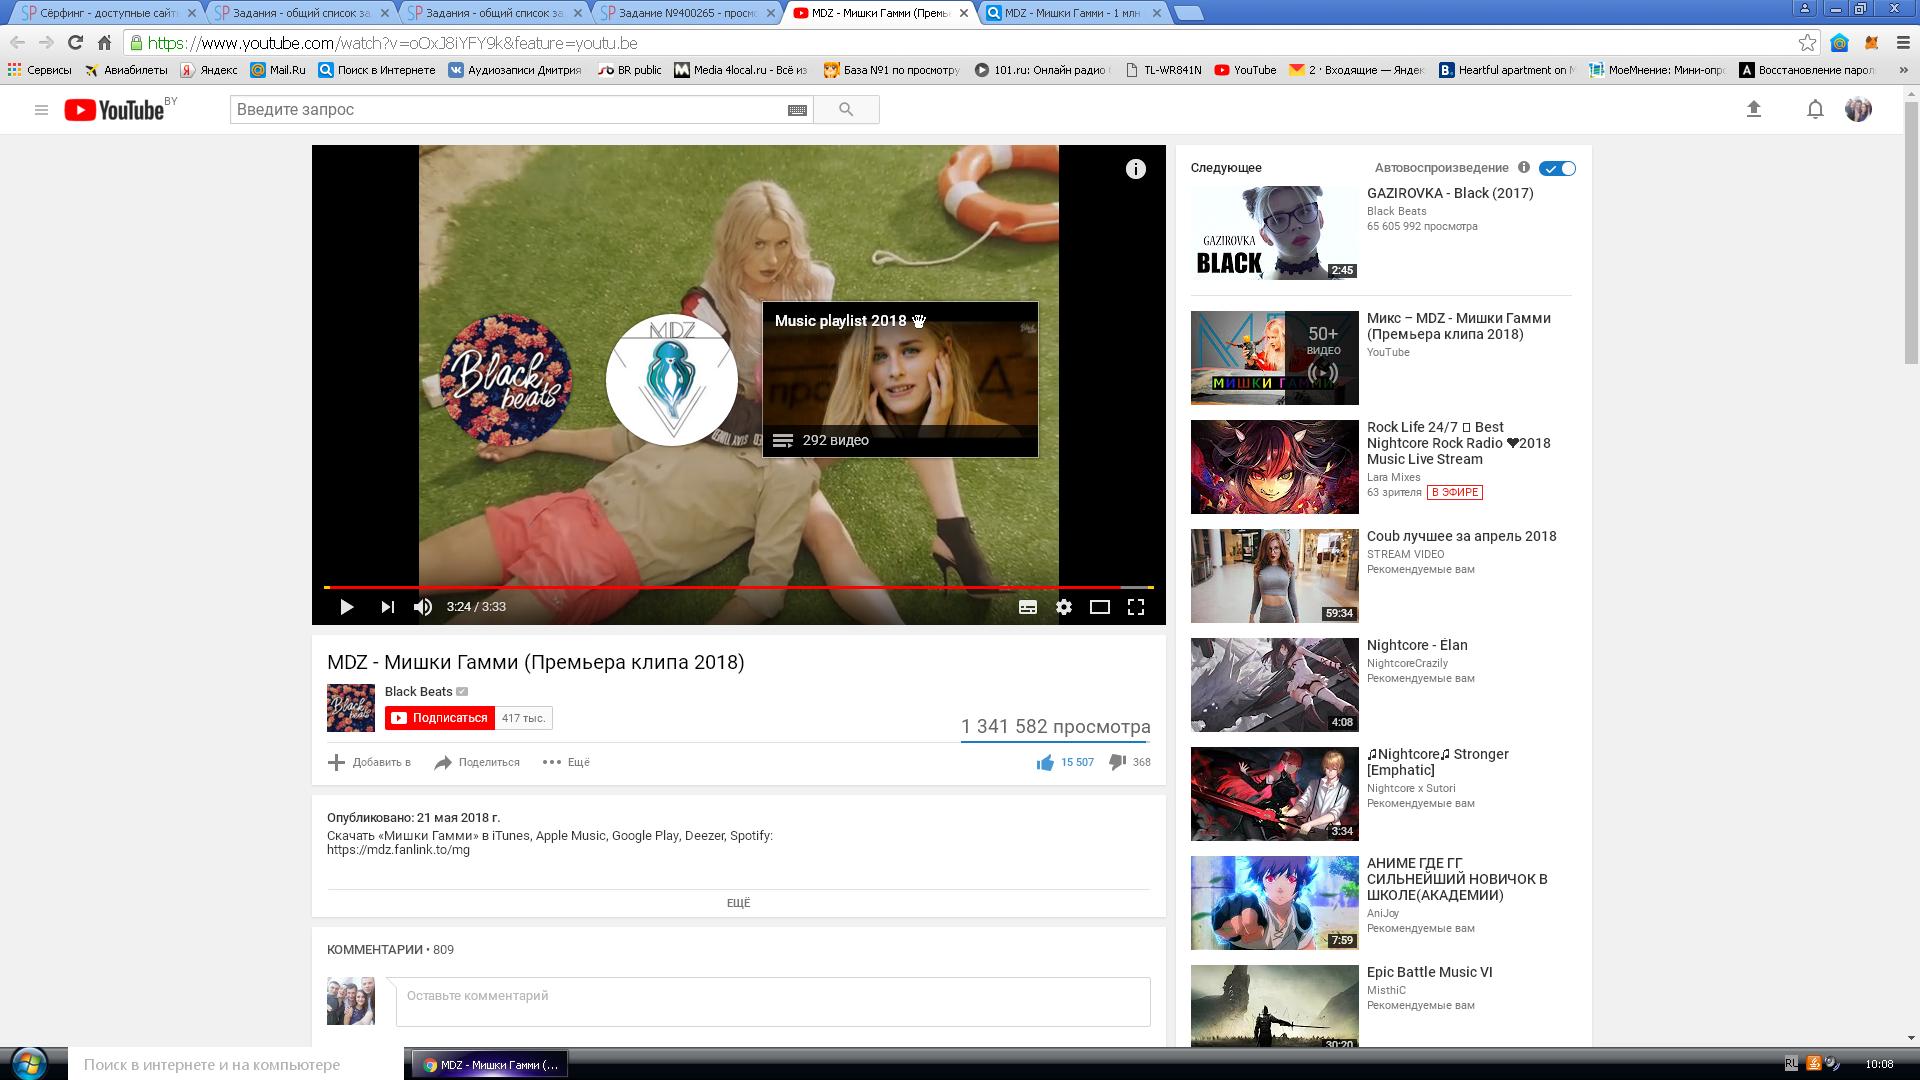This screenshot has width=1920, height=1080.
Task: Click the Windows taskbar search box
Action: (236, 1065)
